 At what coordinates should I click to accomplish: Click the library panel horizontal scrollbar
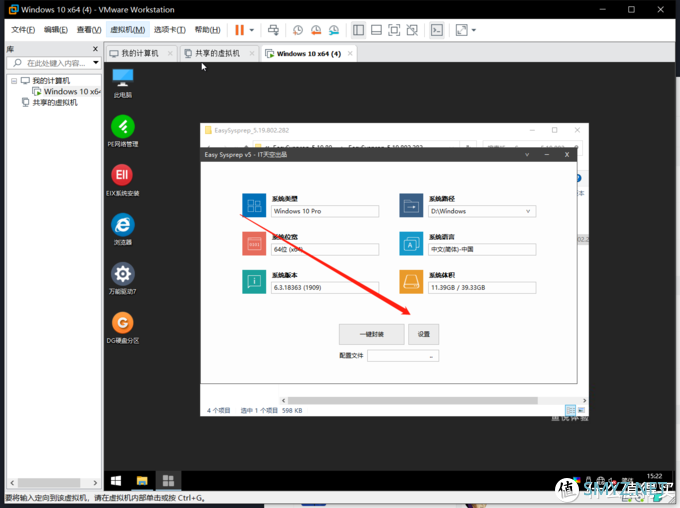tap(49, 482)
